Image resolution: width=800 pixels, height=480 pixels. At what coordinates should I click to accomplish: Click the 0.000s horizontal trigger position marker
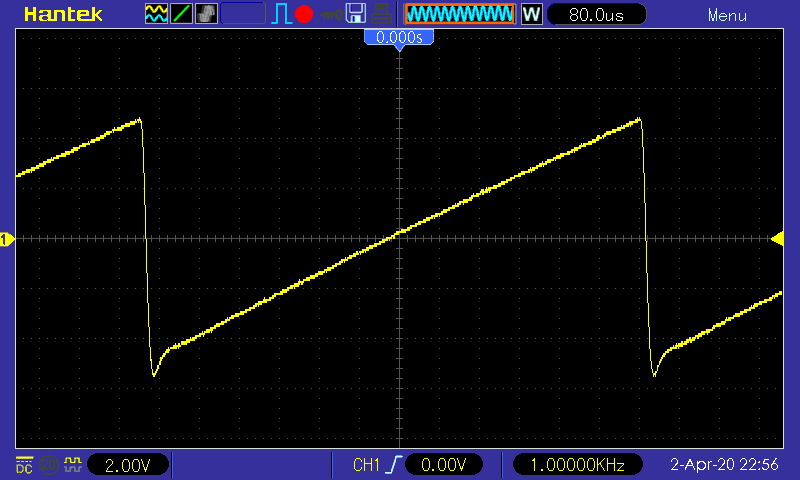pyautogui.click(x=399, y=39)
